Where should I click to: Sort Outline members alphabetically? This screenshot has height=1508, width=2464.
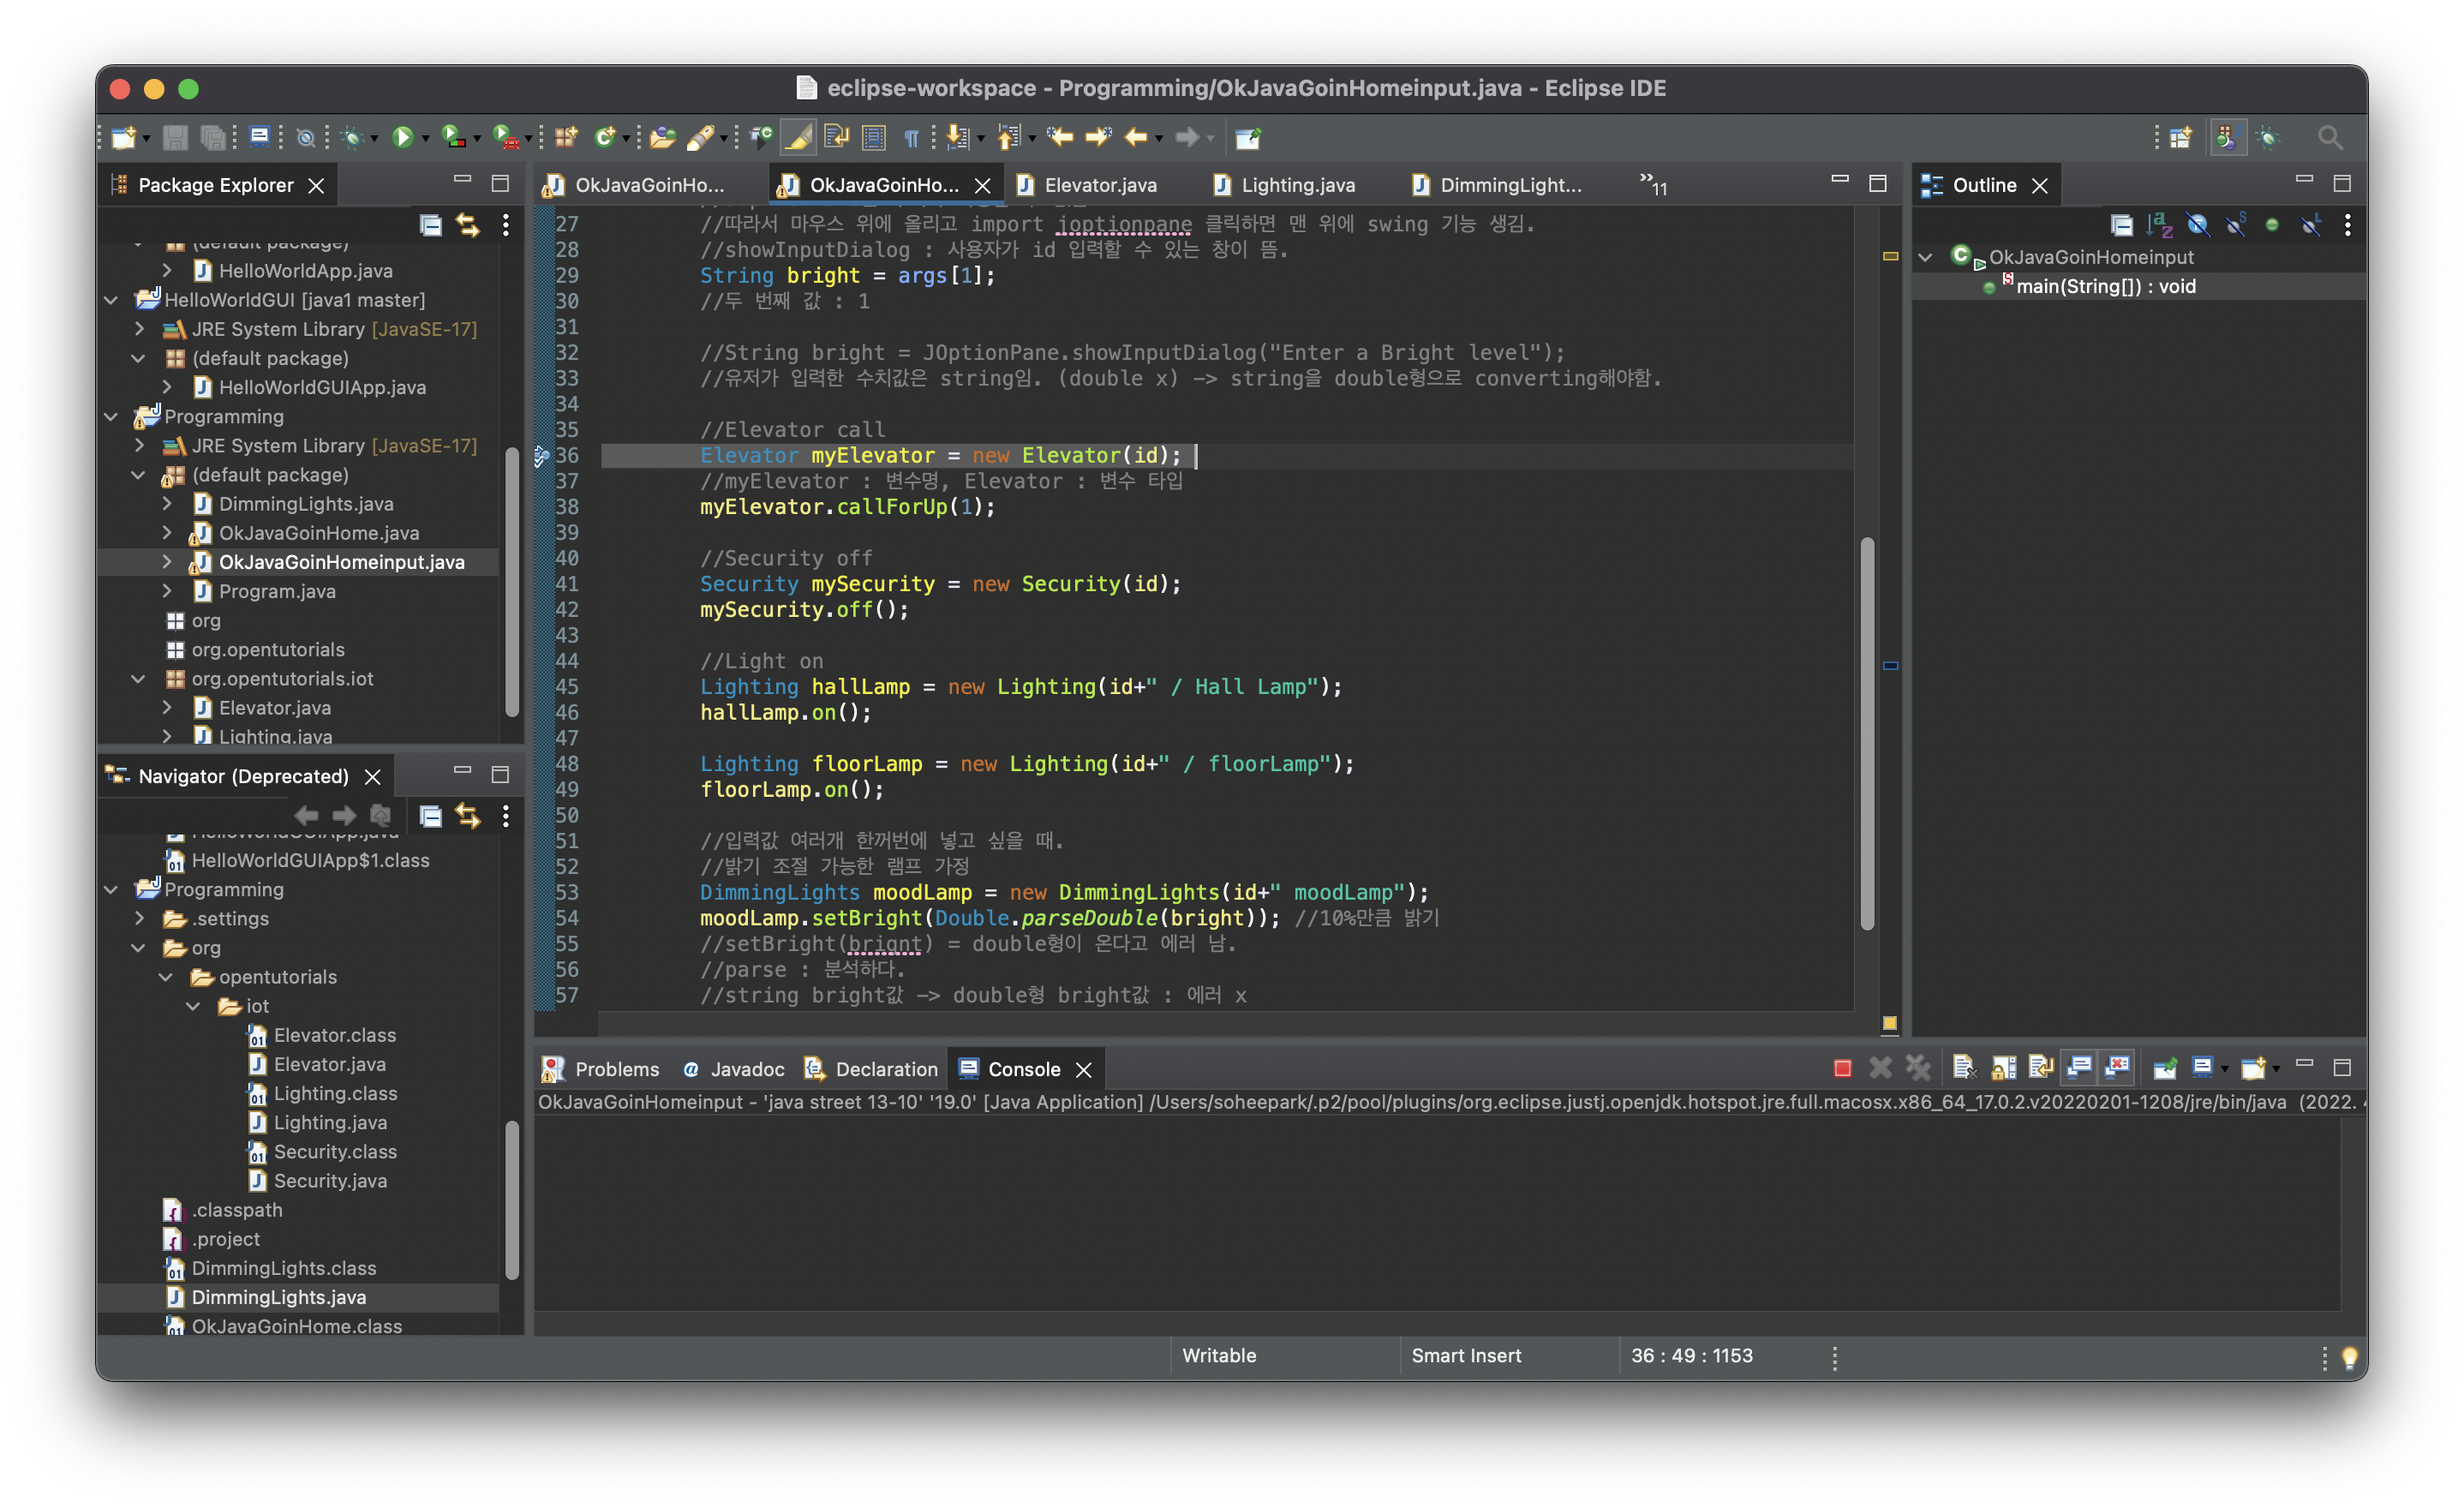pos(2159,225)
